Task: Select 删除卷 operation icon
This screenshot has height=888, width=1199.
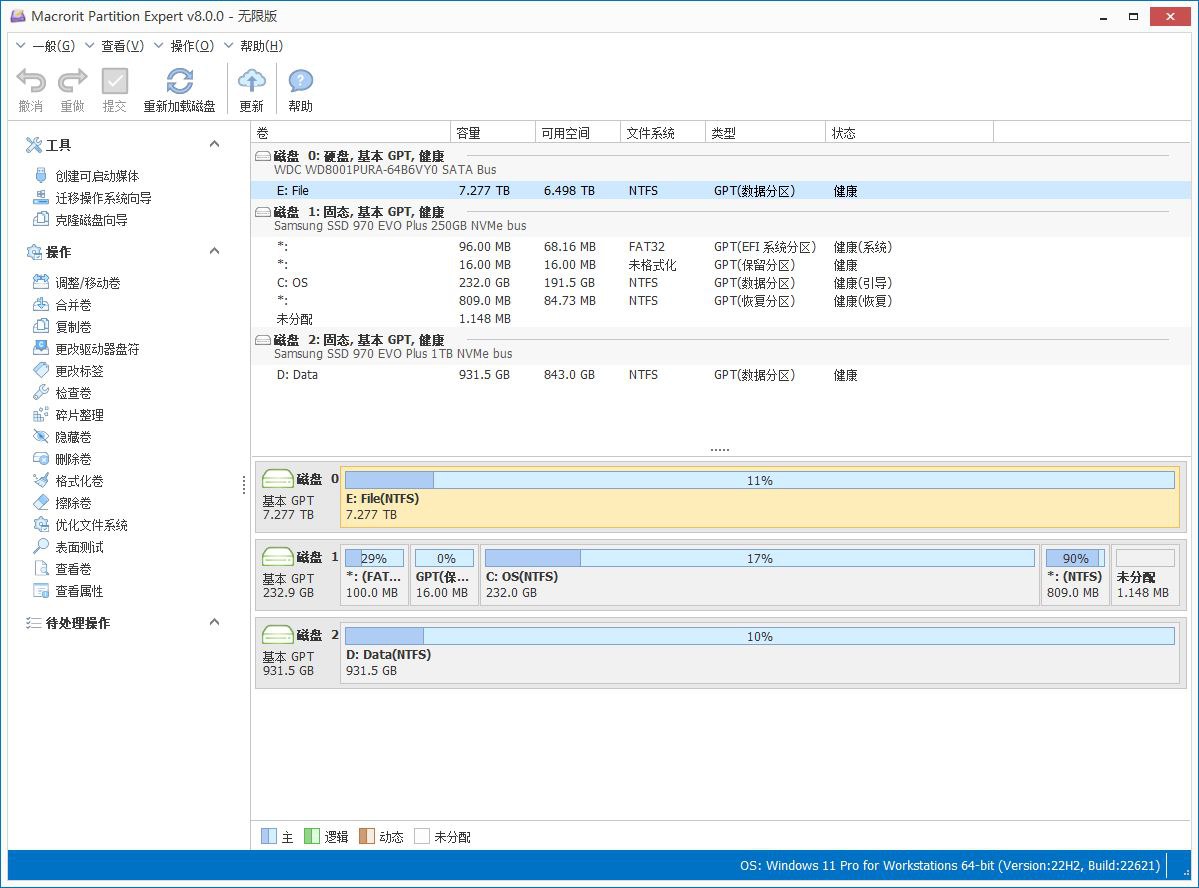Action: click(x=41, y=458)
